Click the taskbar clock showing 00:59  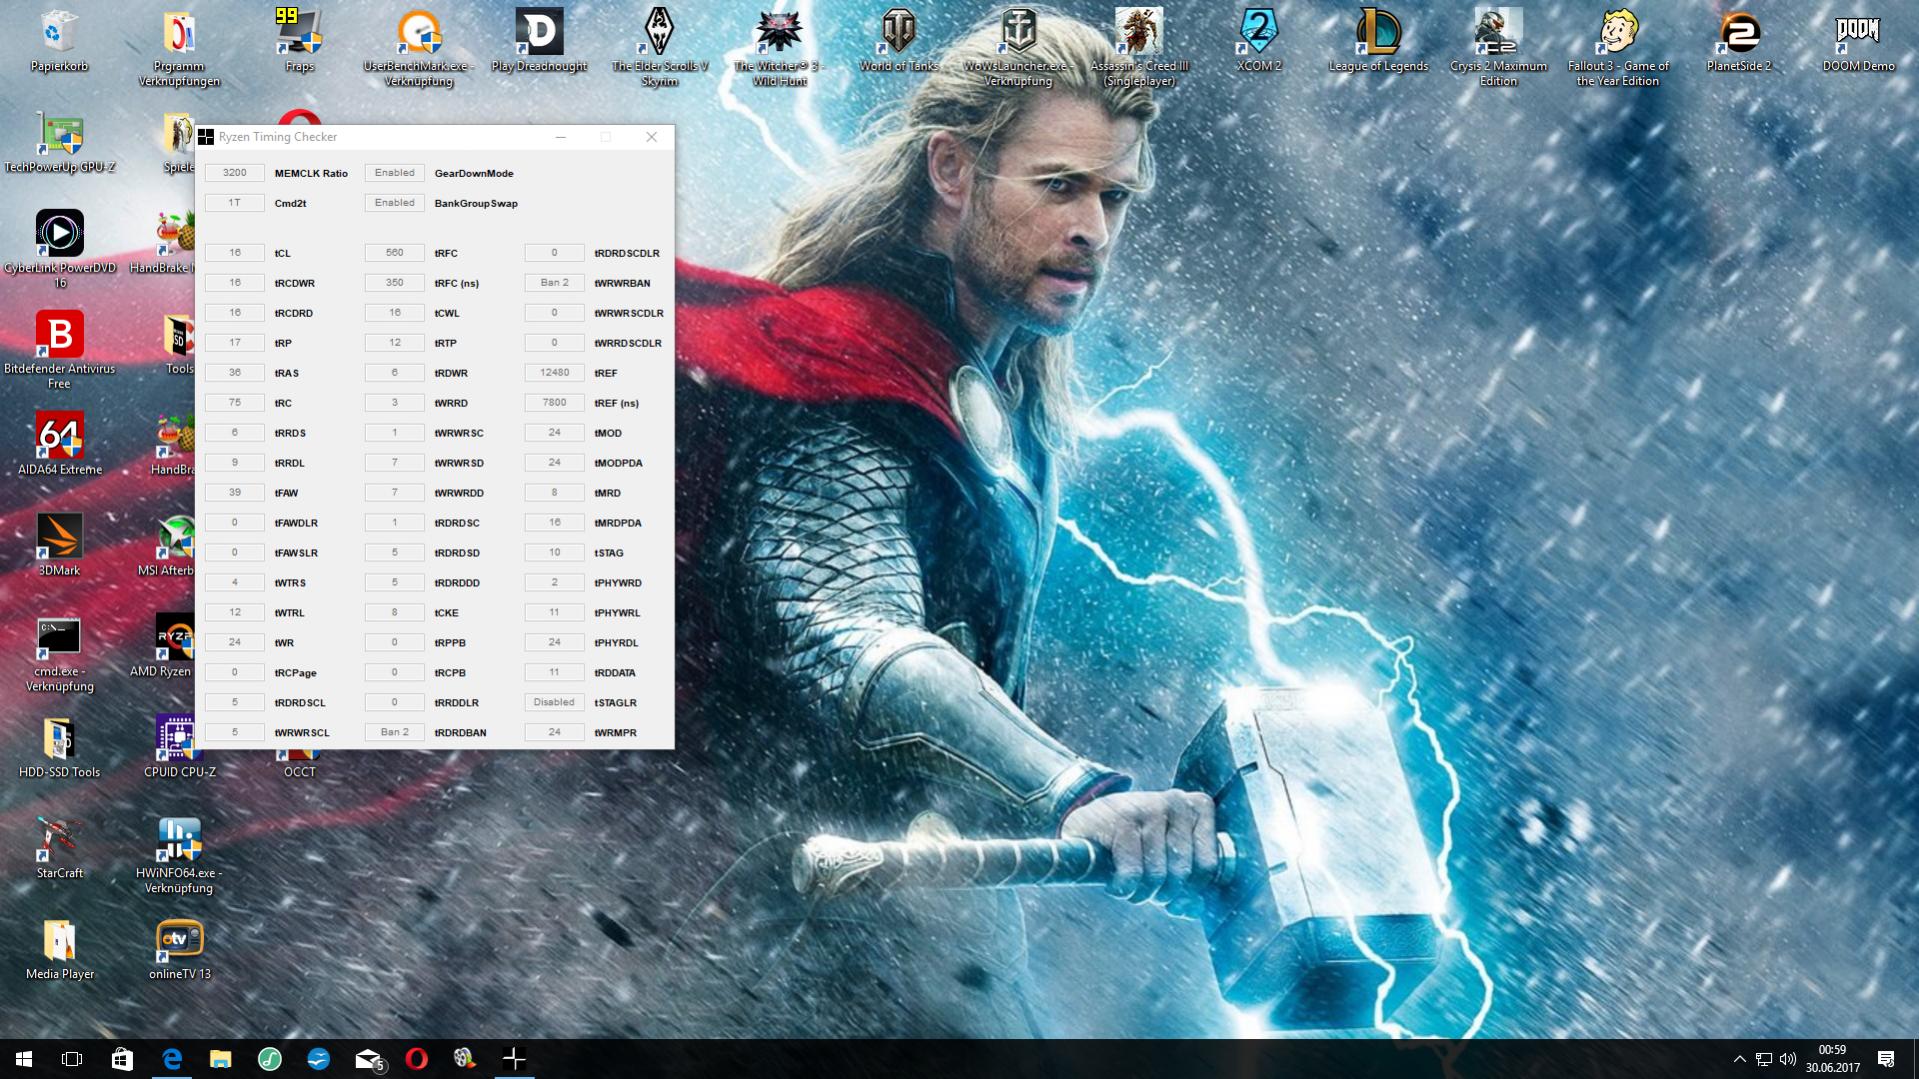click(1832, 1059)
